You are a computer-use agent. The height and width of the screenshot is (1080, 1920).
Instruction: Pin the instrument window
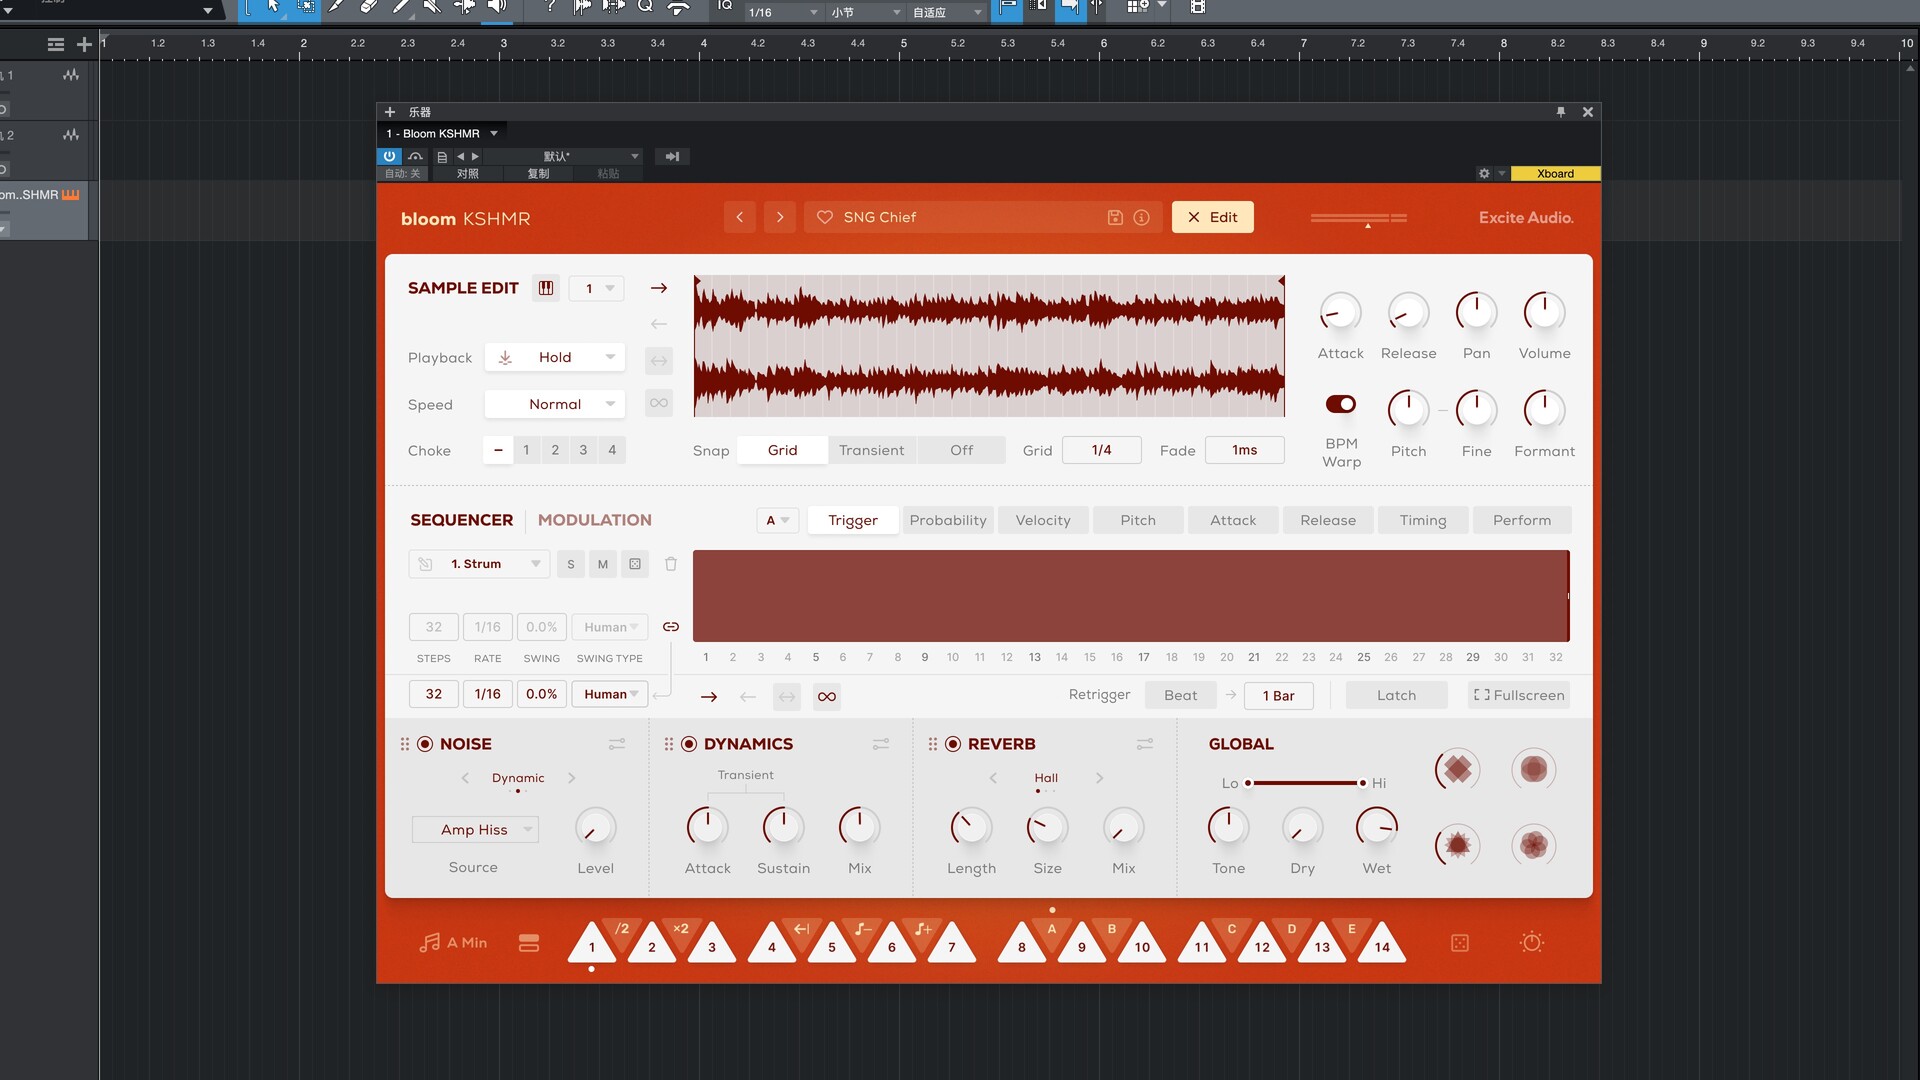pyautogui.click(x=1561, y=112)
